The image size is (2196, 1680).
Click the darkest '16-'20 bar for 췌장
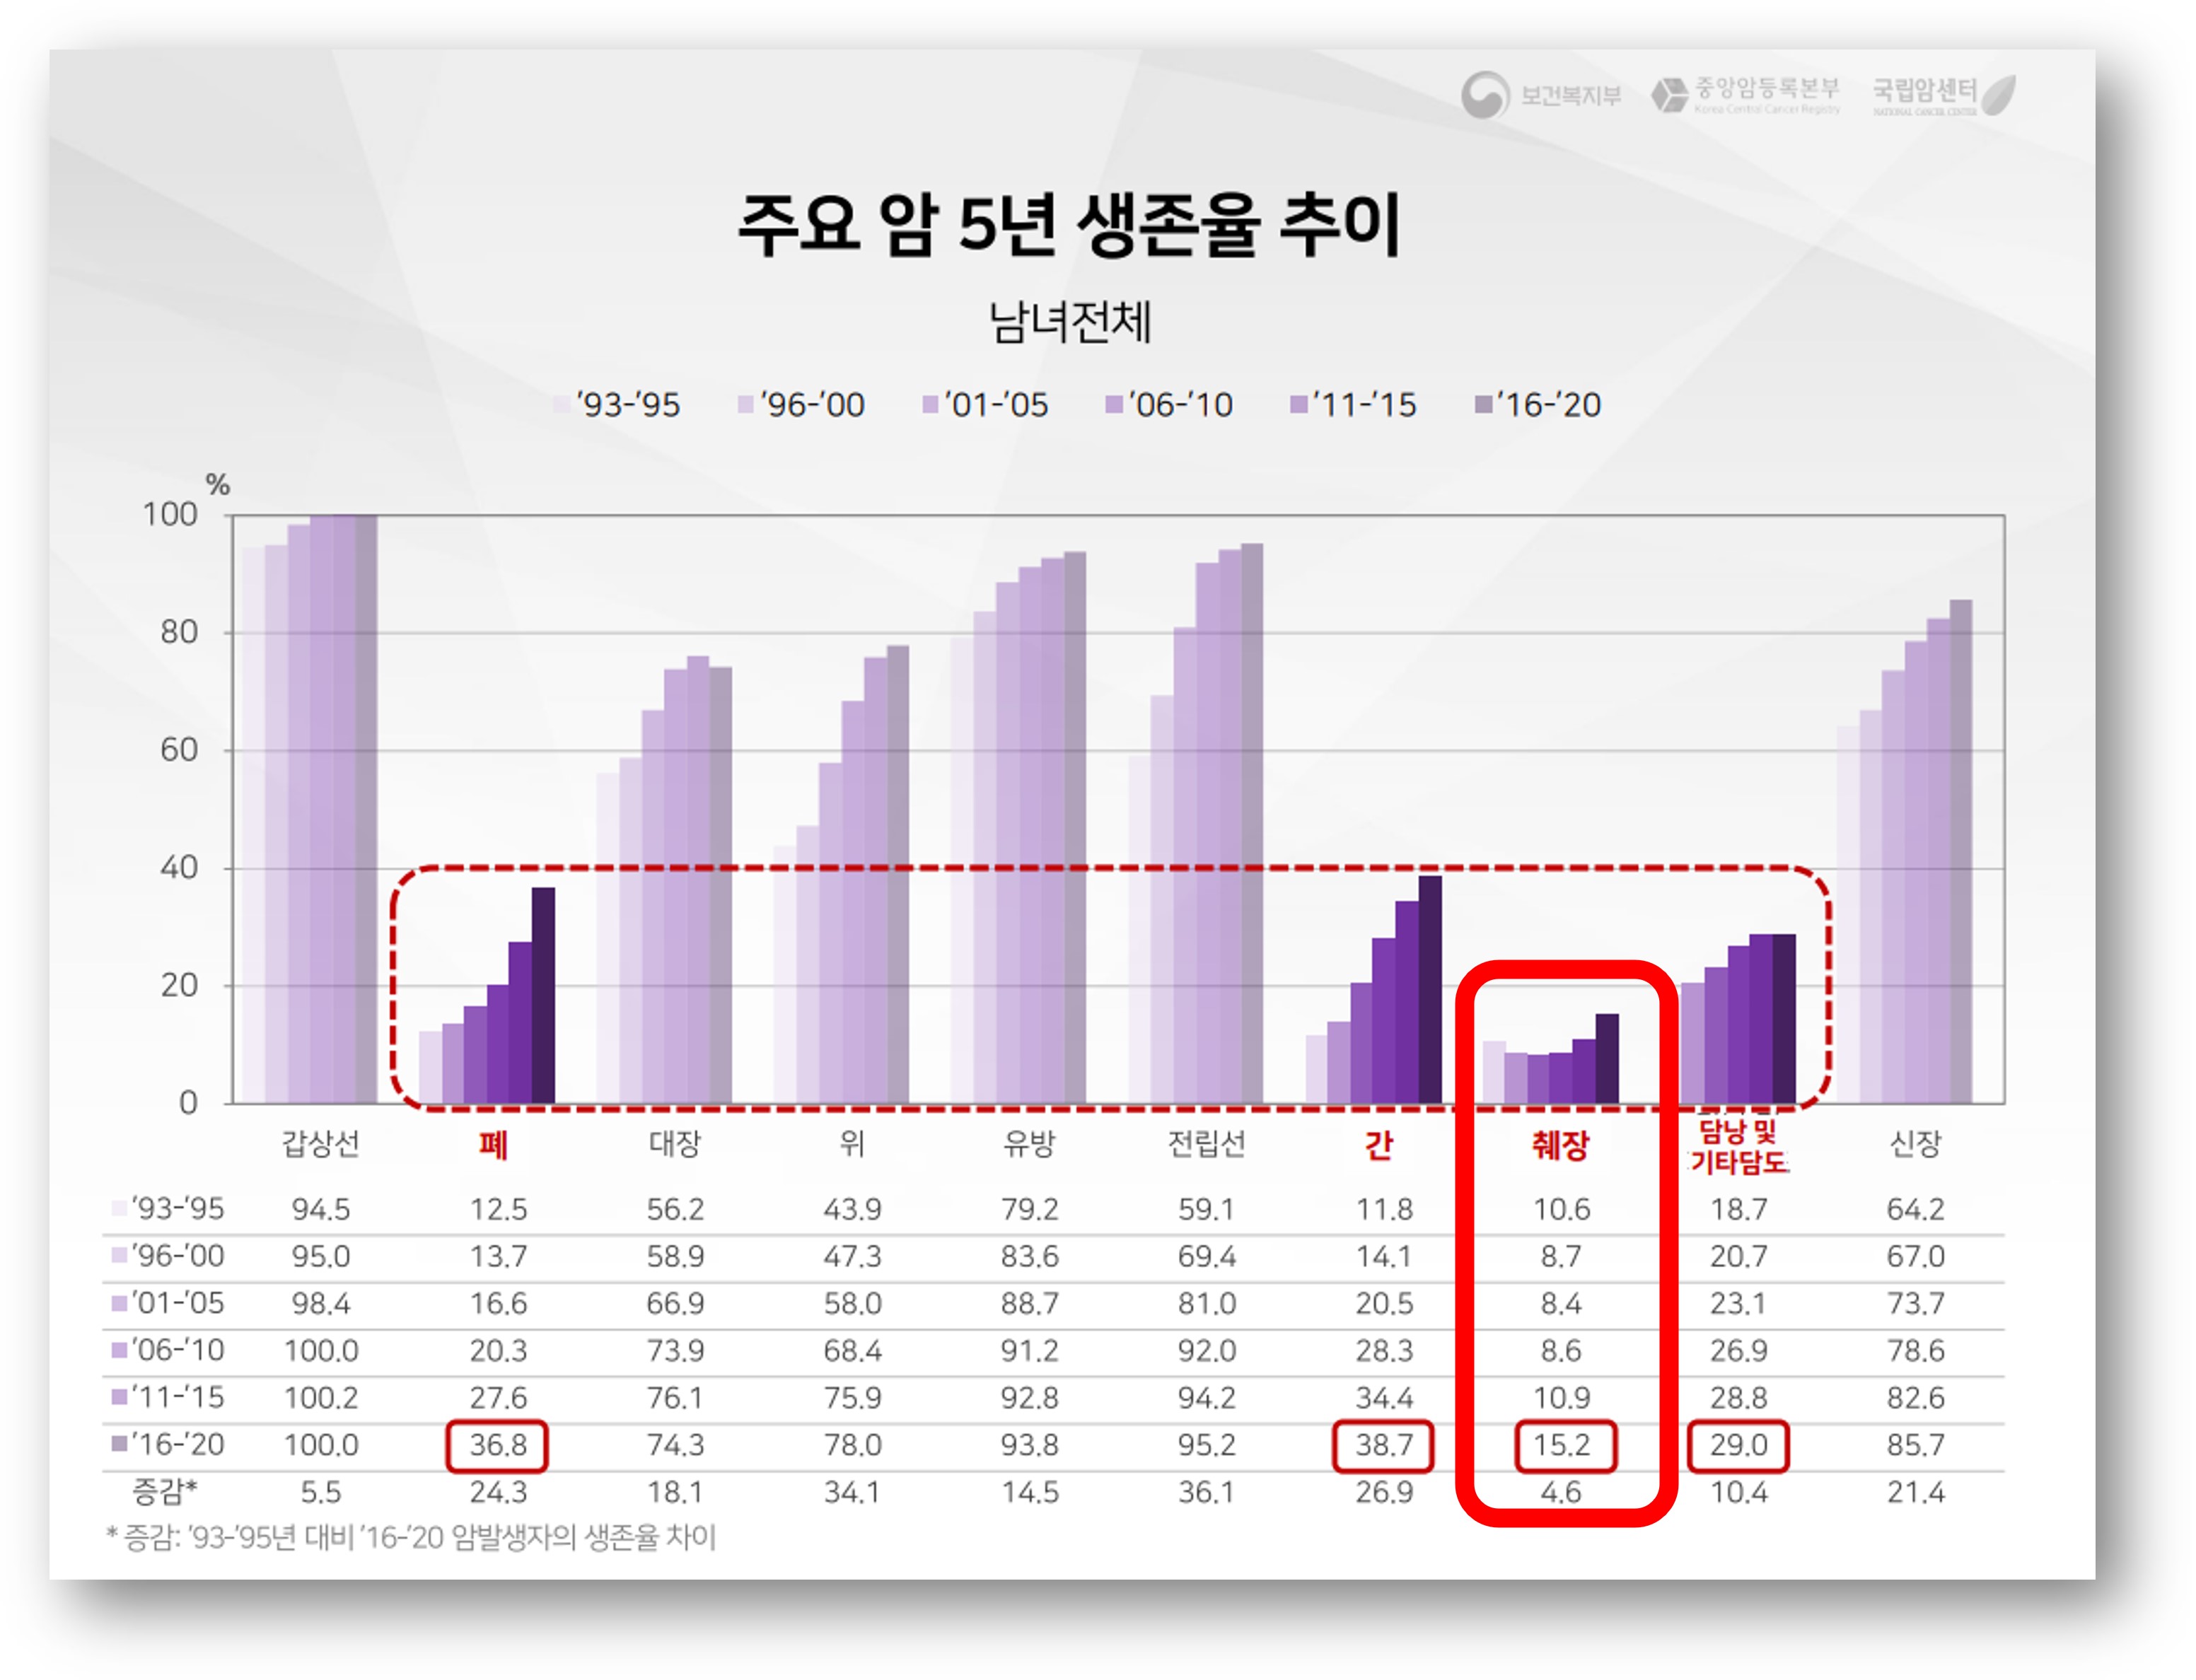1607,1059
